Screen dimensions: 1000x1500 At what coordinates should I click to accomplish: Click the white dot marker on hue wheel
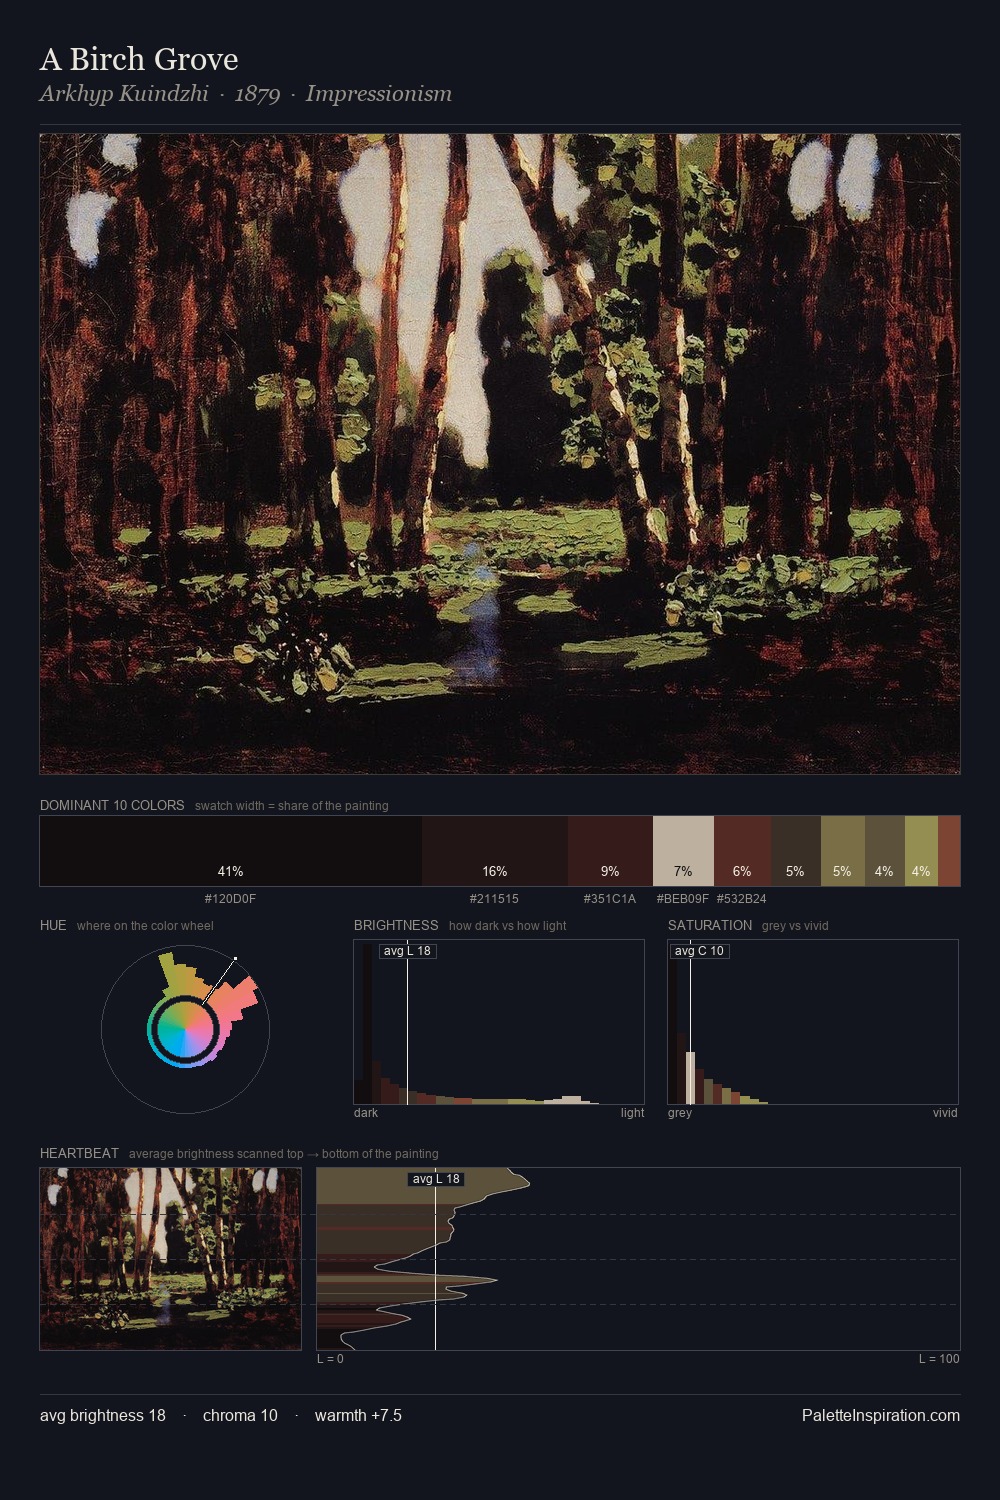coord(235,959)
